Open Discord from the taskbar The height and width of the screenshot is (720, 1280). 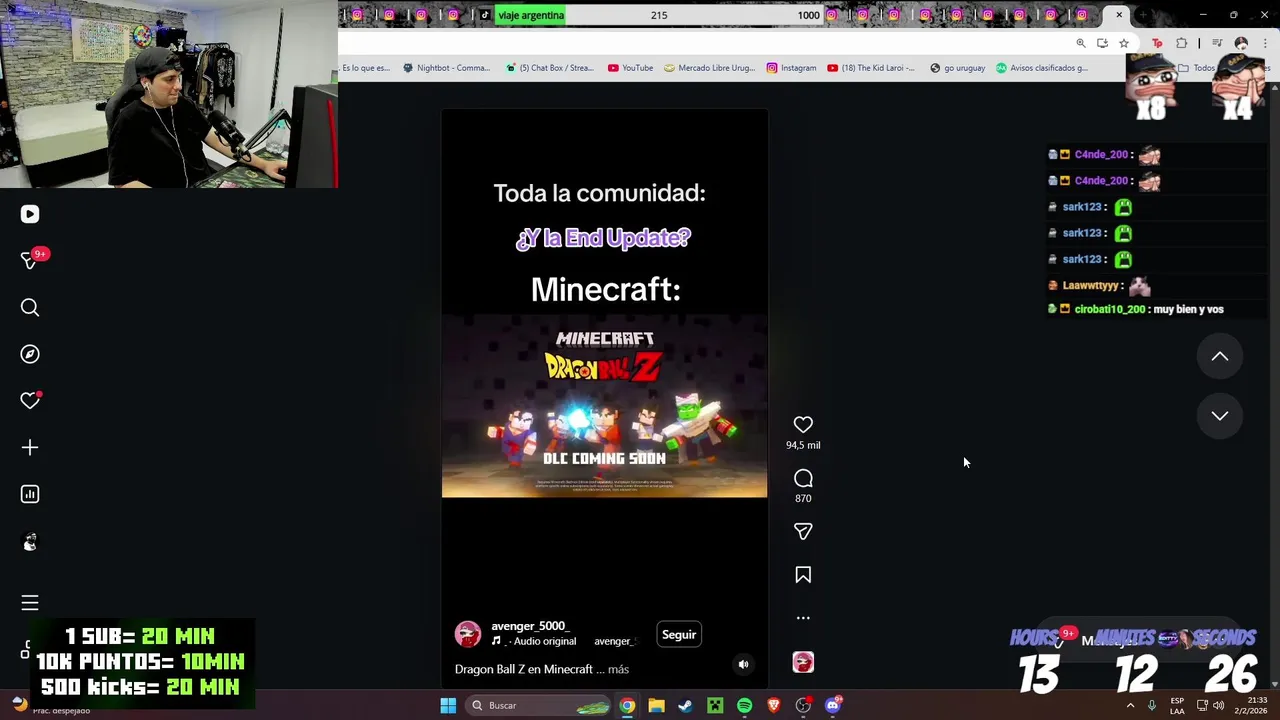(x=833, y=705)
